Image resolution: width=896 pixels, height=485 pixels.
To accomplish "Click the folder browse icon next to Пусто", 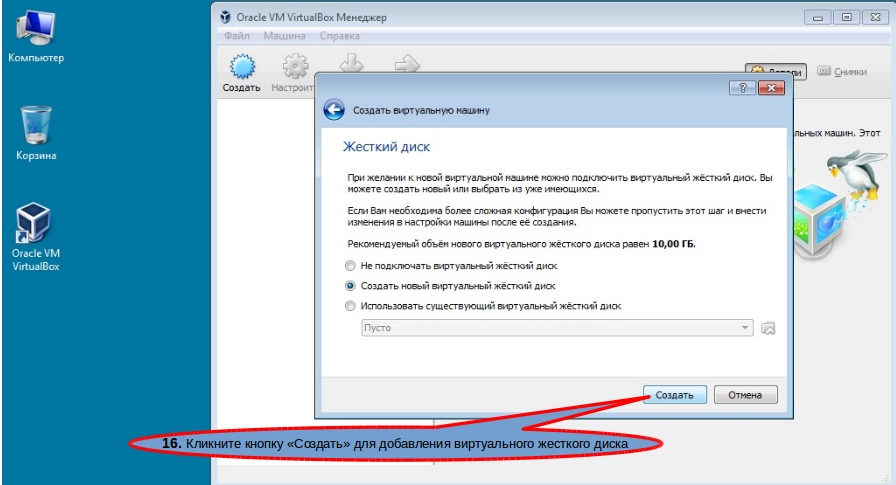I will pos(768,328).
